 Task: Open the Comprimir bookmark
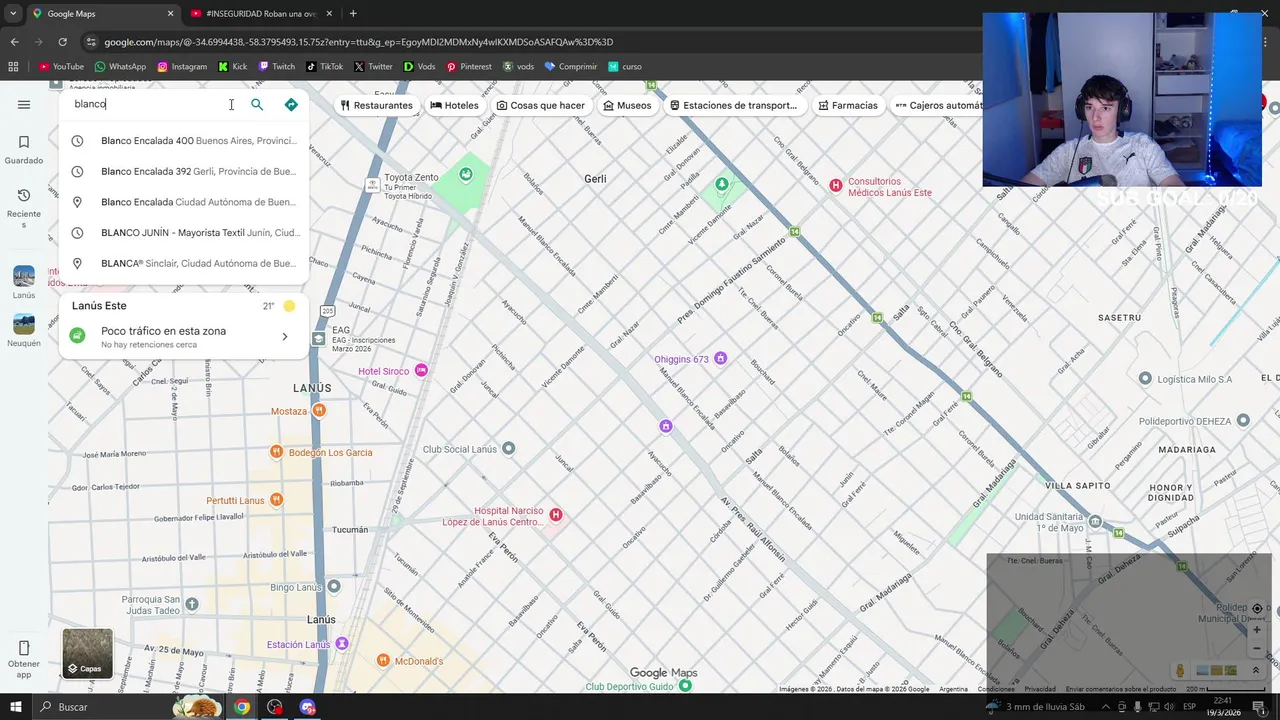click(570, 67)
